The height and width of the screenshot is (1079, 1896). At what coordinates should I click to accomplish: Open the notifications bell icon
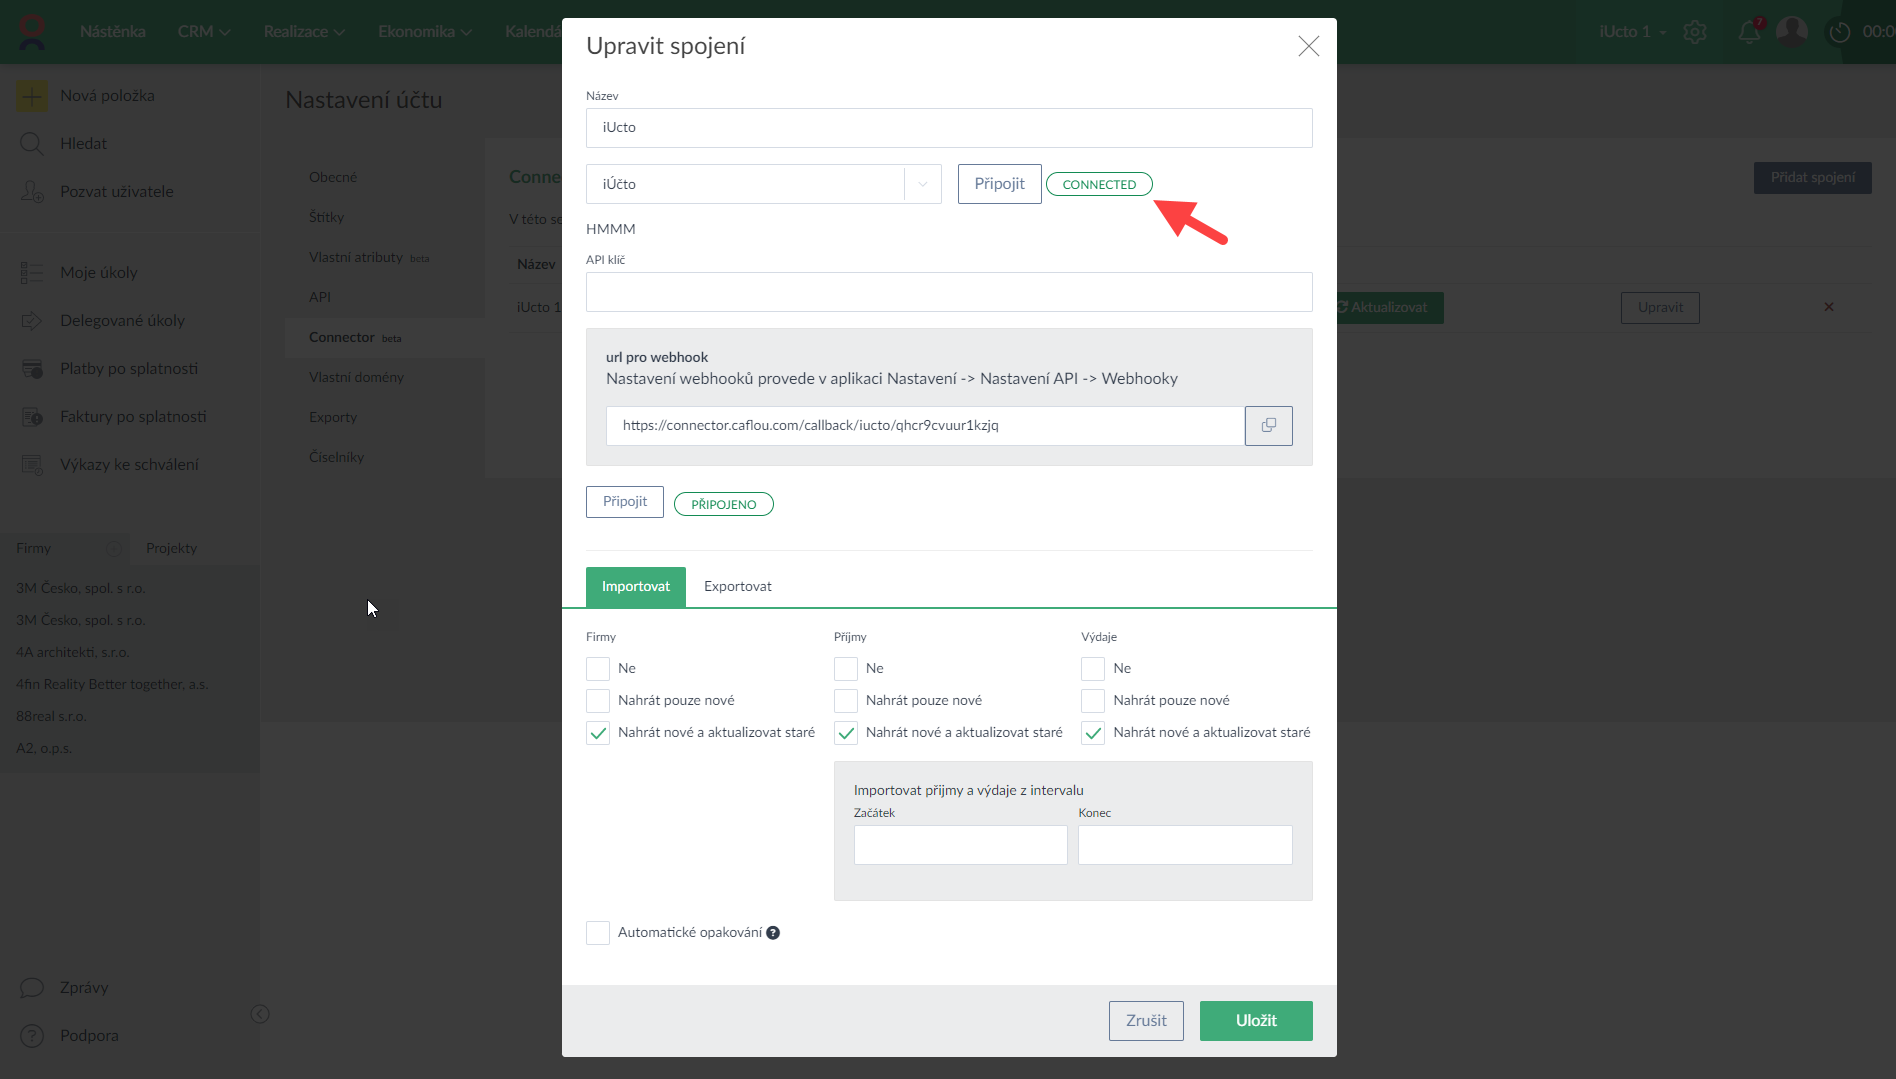click(x=1749, y=32)
